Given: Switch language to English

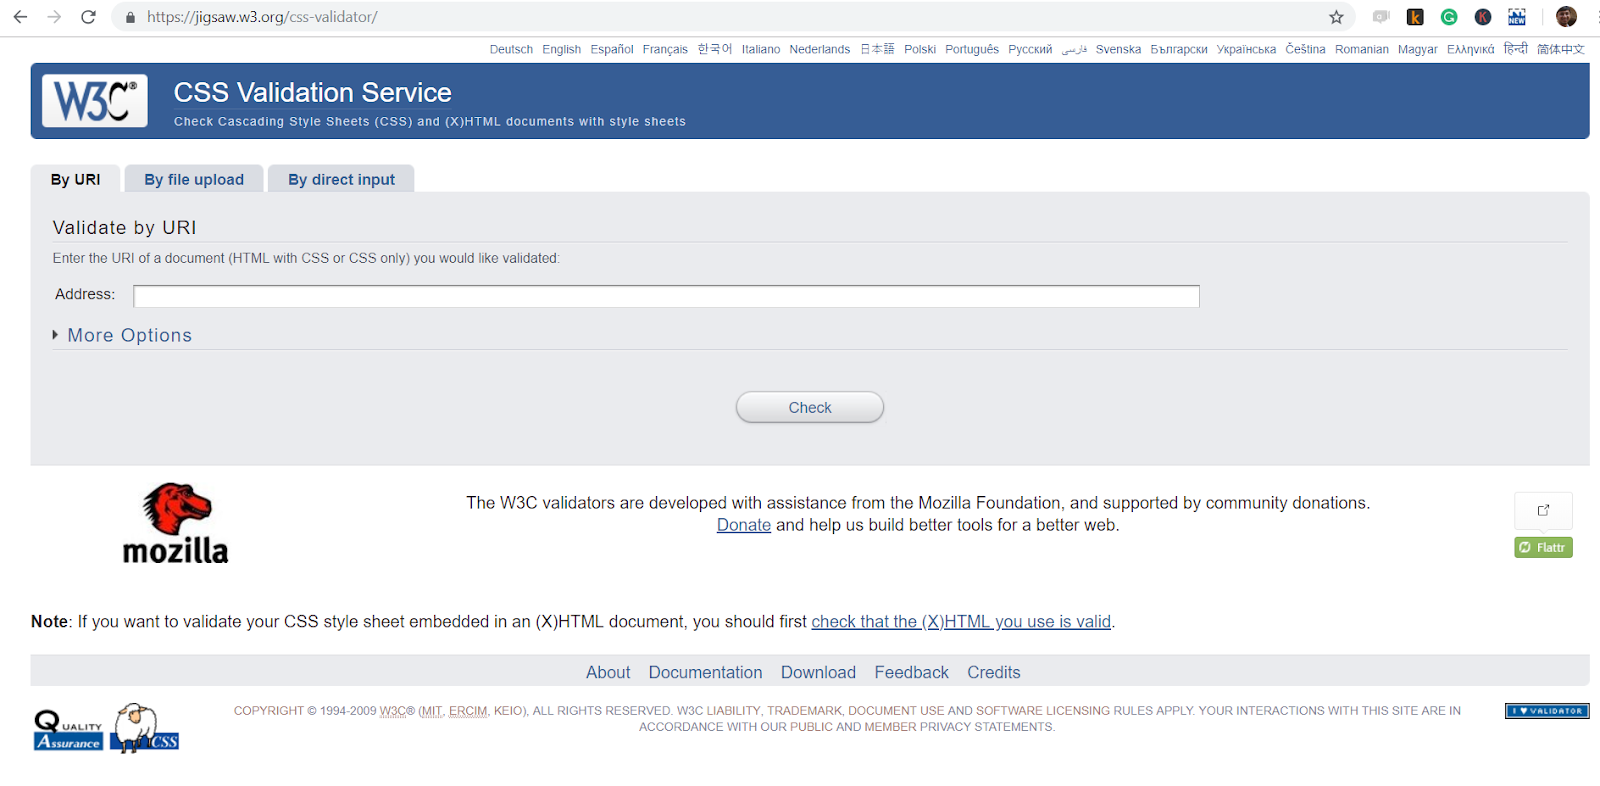Looking at the screenshot, I should click(562, 50).
